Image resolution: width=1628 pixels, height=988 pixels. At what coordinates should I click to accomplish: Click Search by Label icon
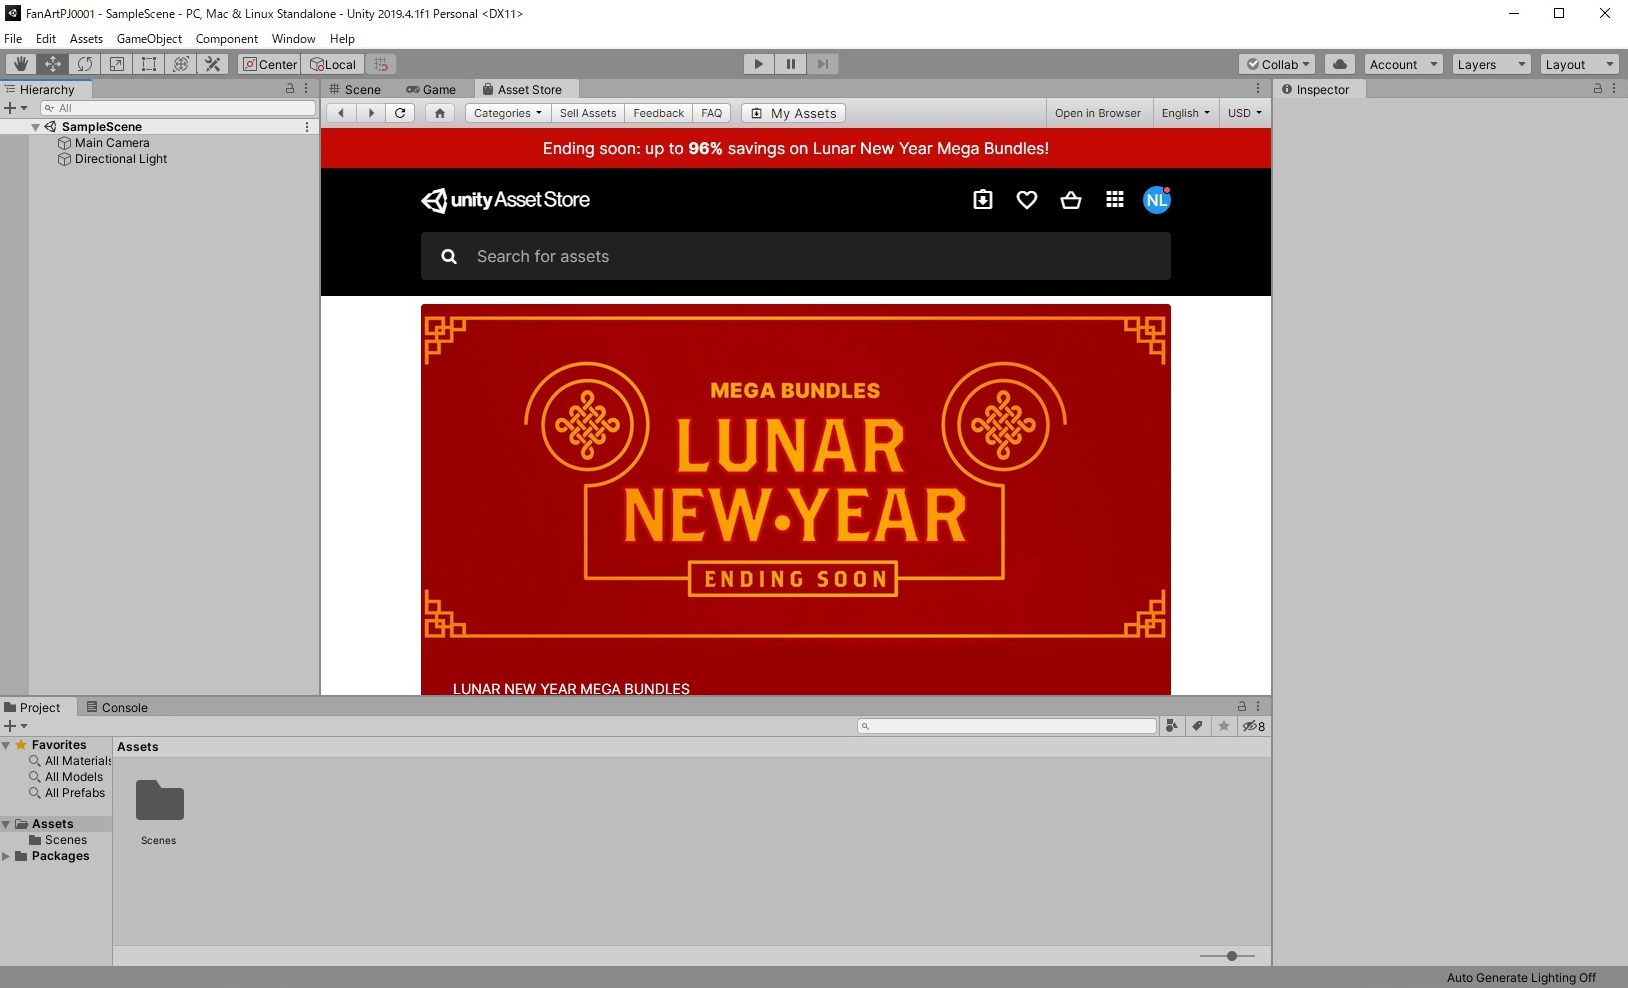(x=1197, y=726)
